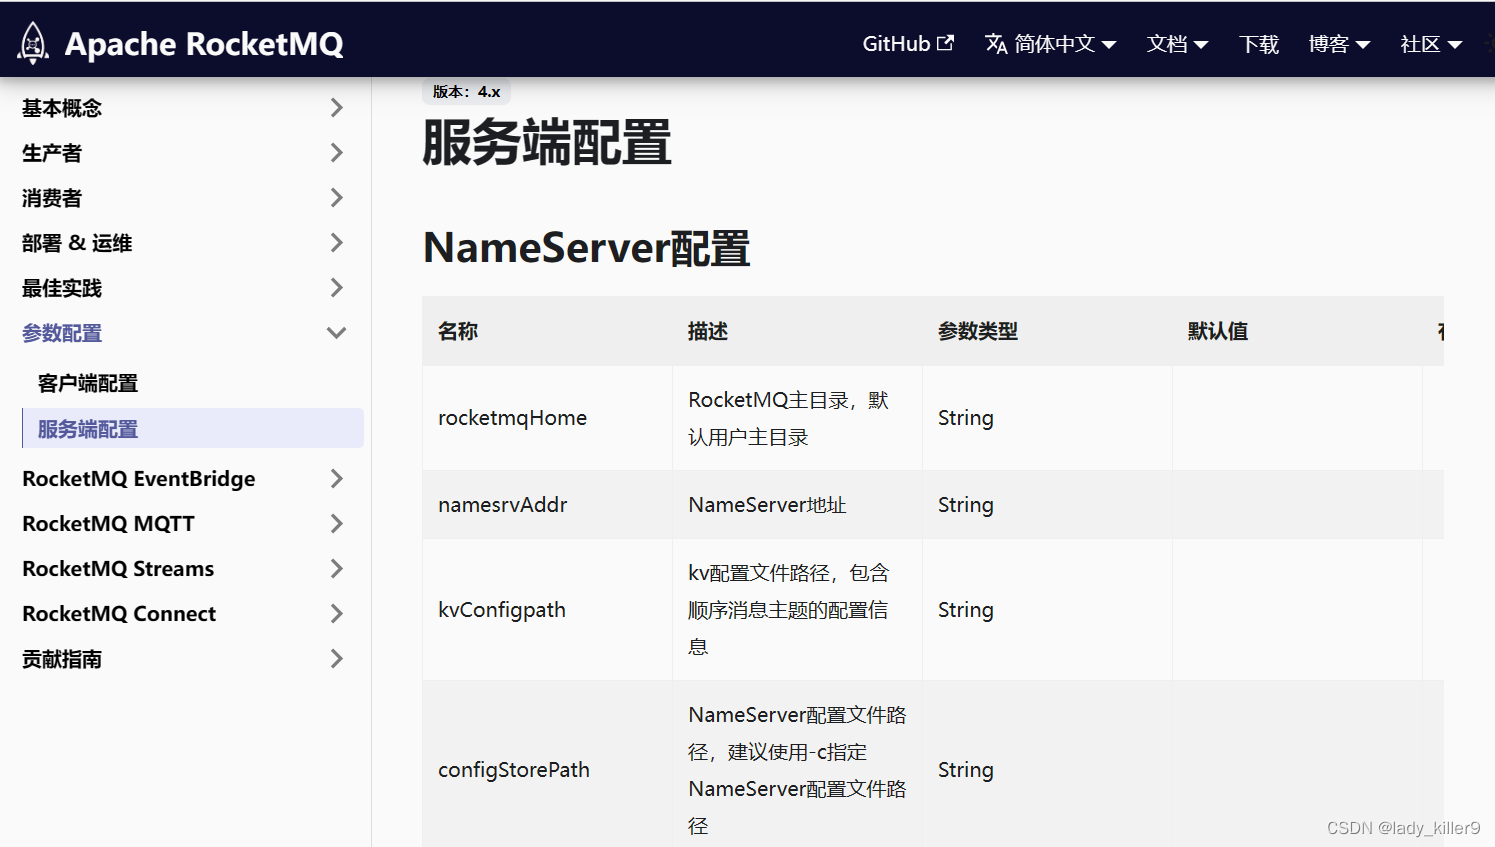The width and height of the screenshot is (1495, 847).
Task: Click the 参数配置 sidebar category label
Action: coord(62,333)
